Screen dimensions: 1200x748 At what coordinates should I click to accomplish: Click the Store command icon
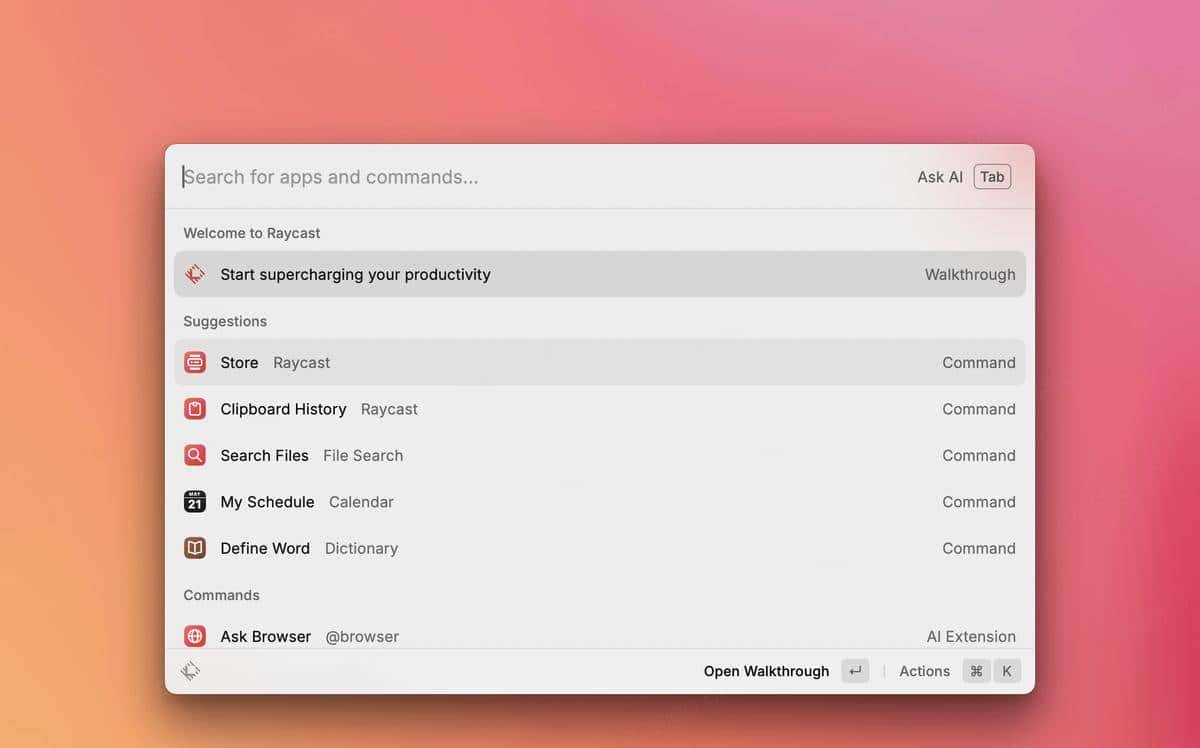(x=194, y=362)
